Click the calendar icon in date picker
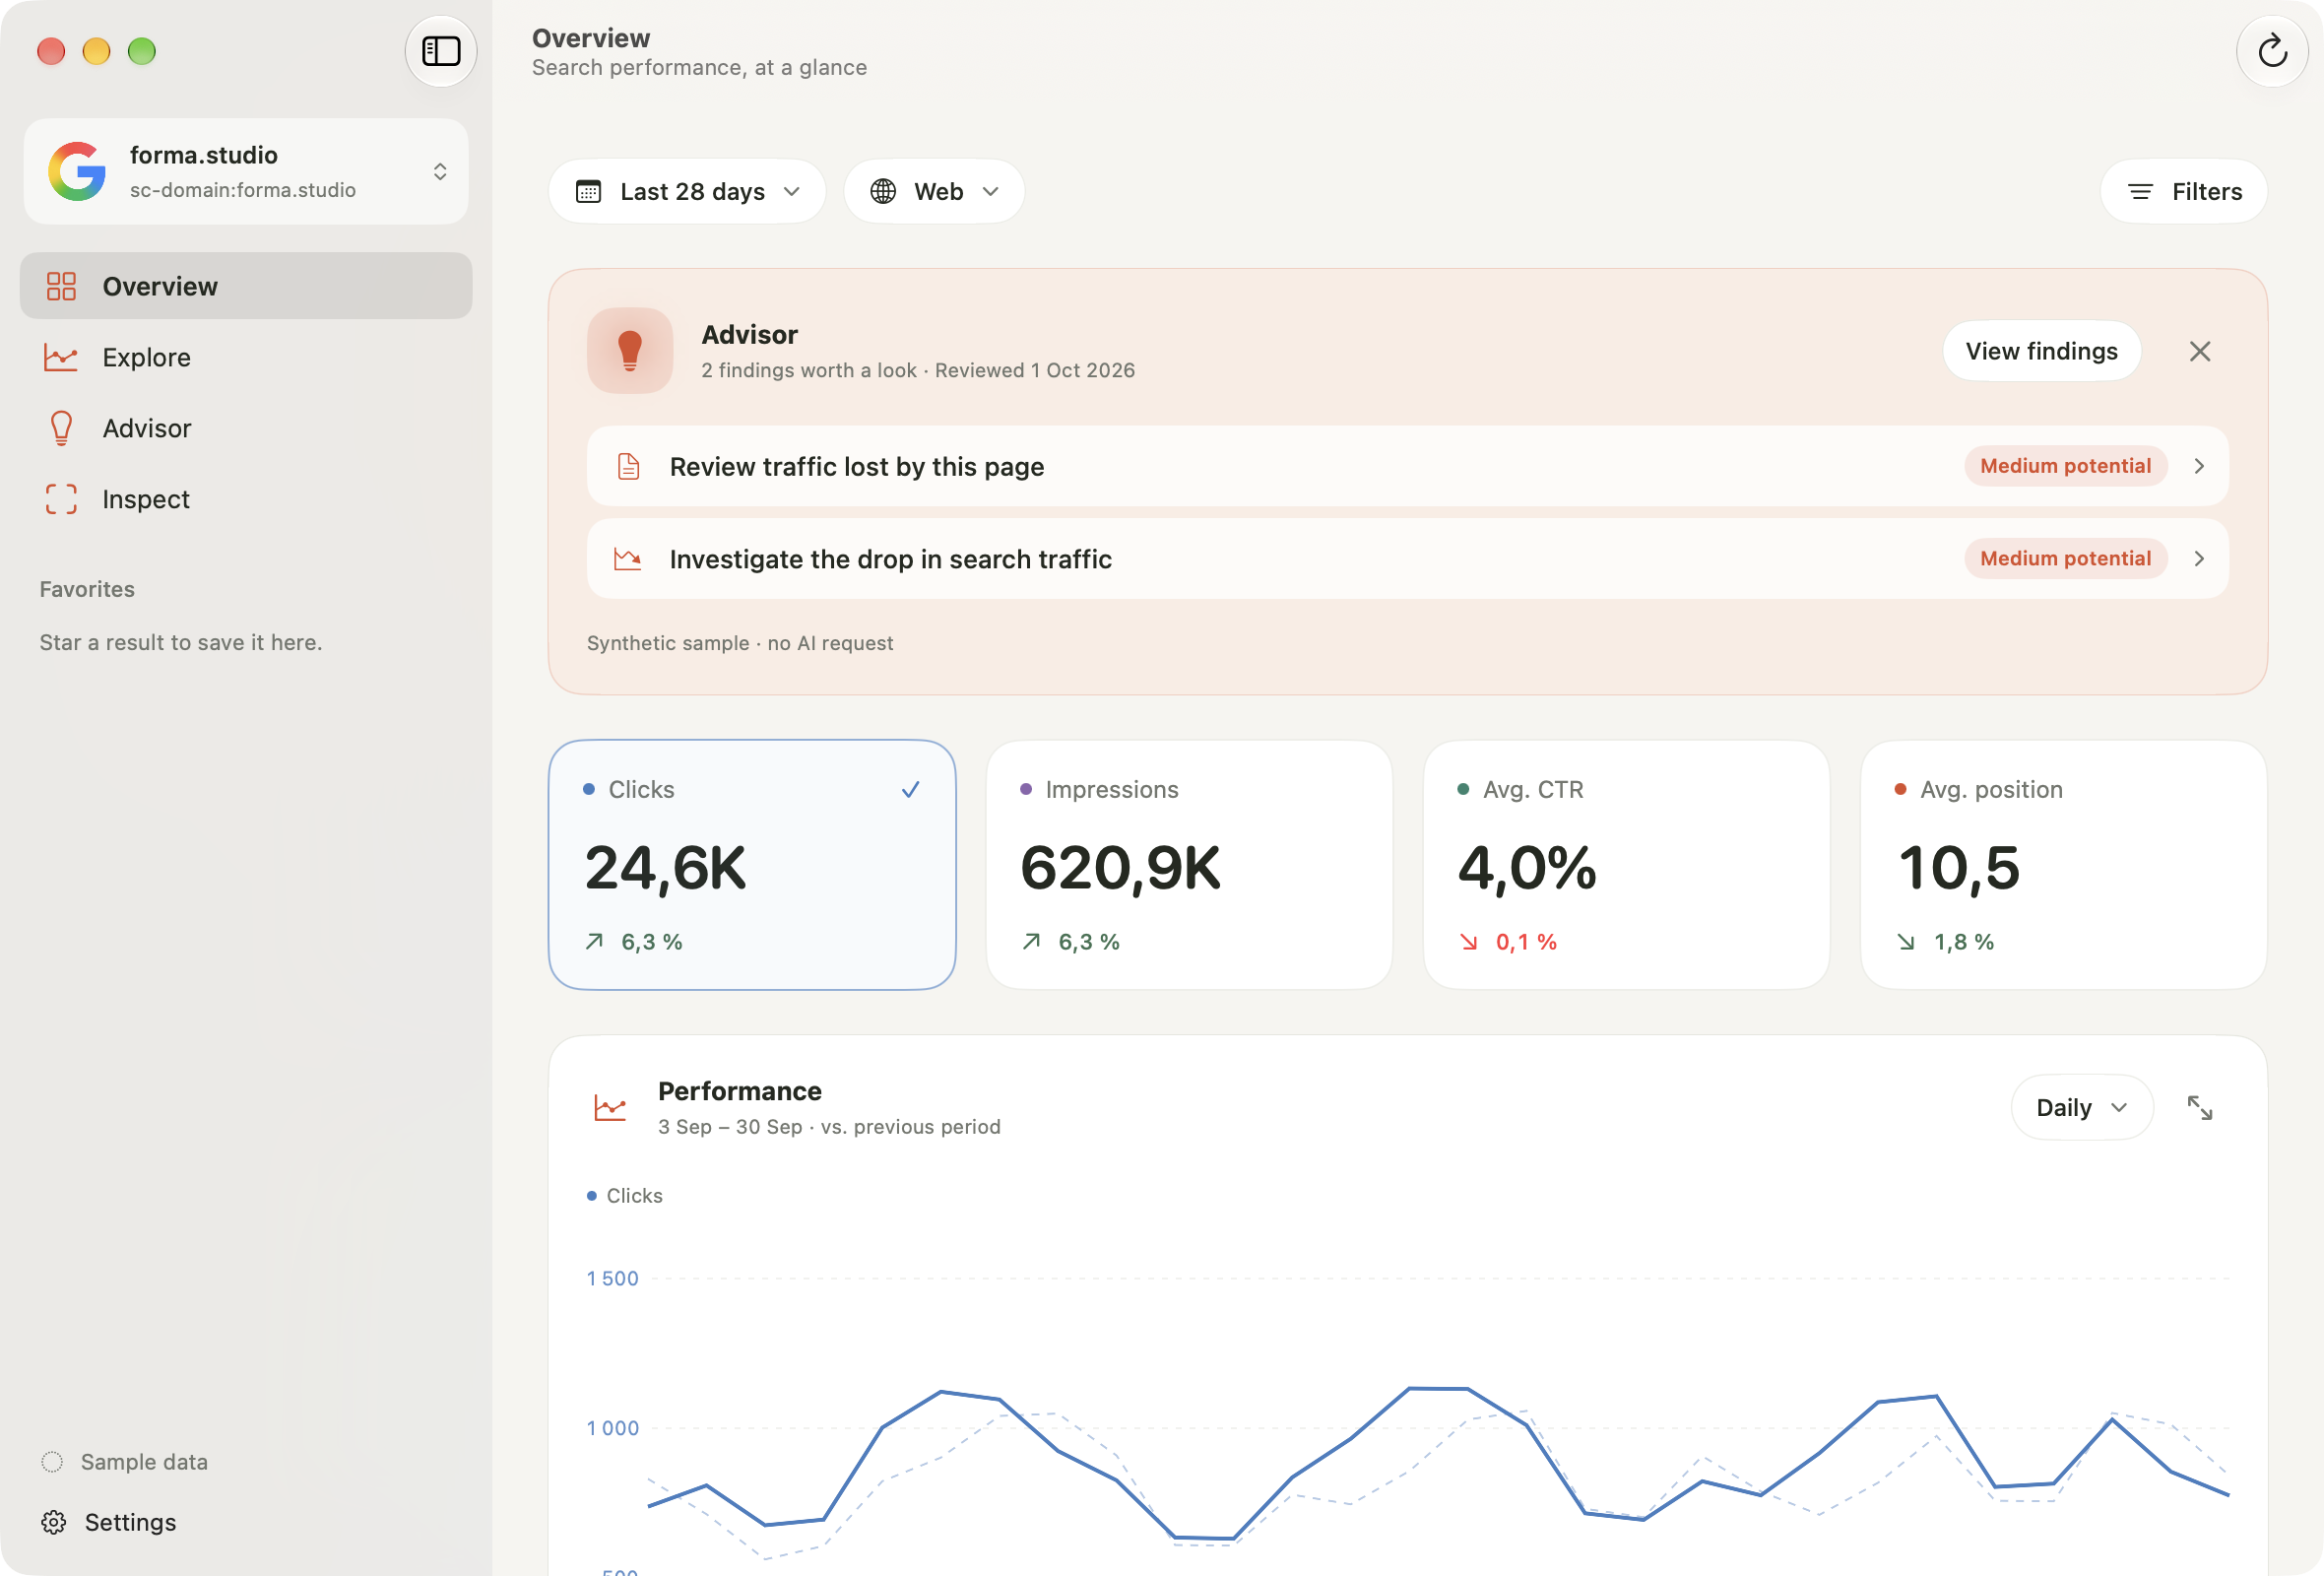This screenshot has width=2324, height=1576. (x=588, y=191)
